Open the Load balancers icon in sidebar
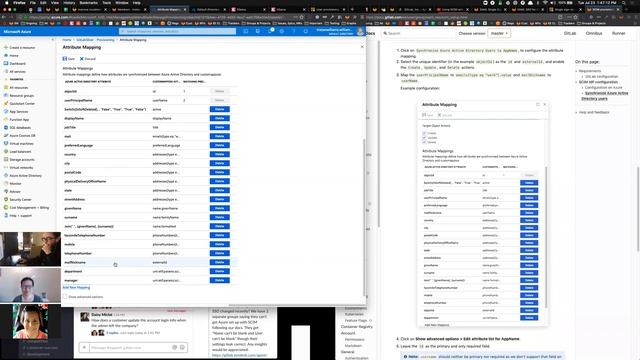Viewport: 640px width, 360px height. 6,151
